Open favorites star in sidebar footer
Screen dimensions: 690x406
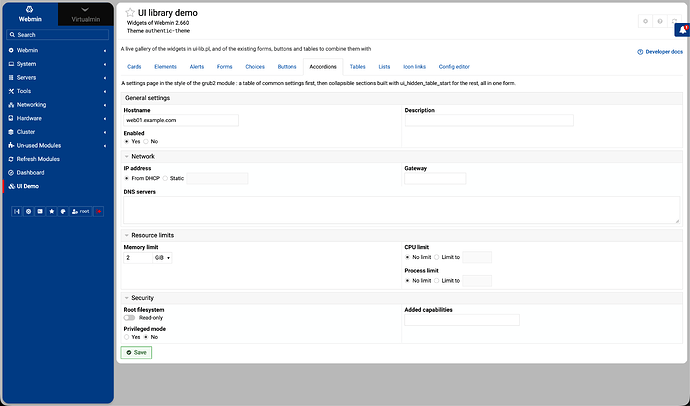click(51, 212)
